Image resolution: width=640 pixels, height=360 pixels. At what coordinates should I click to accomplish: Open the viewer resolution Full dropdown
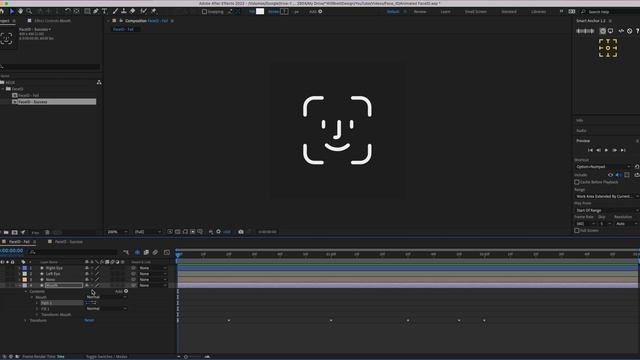pos(148,232)
